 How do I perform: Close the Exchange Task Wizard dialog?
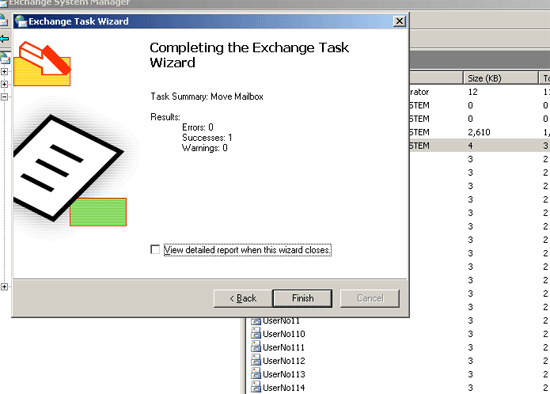[x=399, y=21]
